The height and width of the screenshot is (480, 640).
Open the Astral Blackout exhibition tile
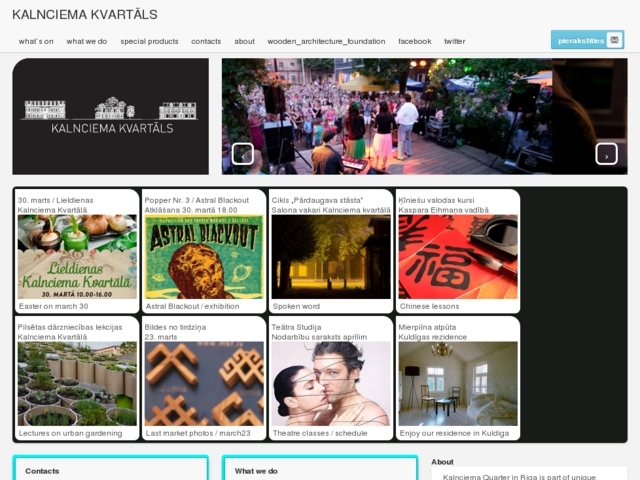coord(204,256)
